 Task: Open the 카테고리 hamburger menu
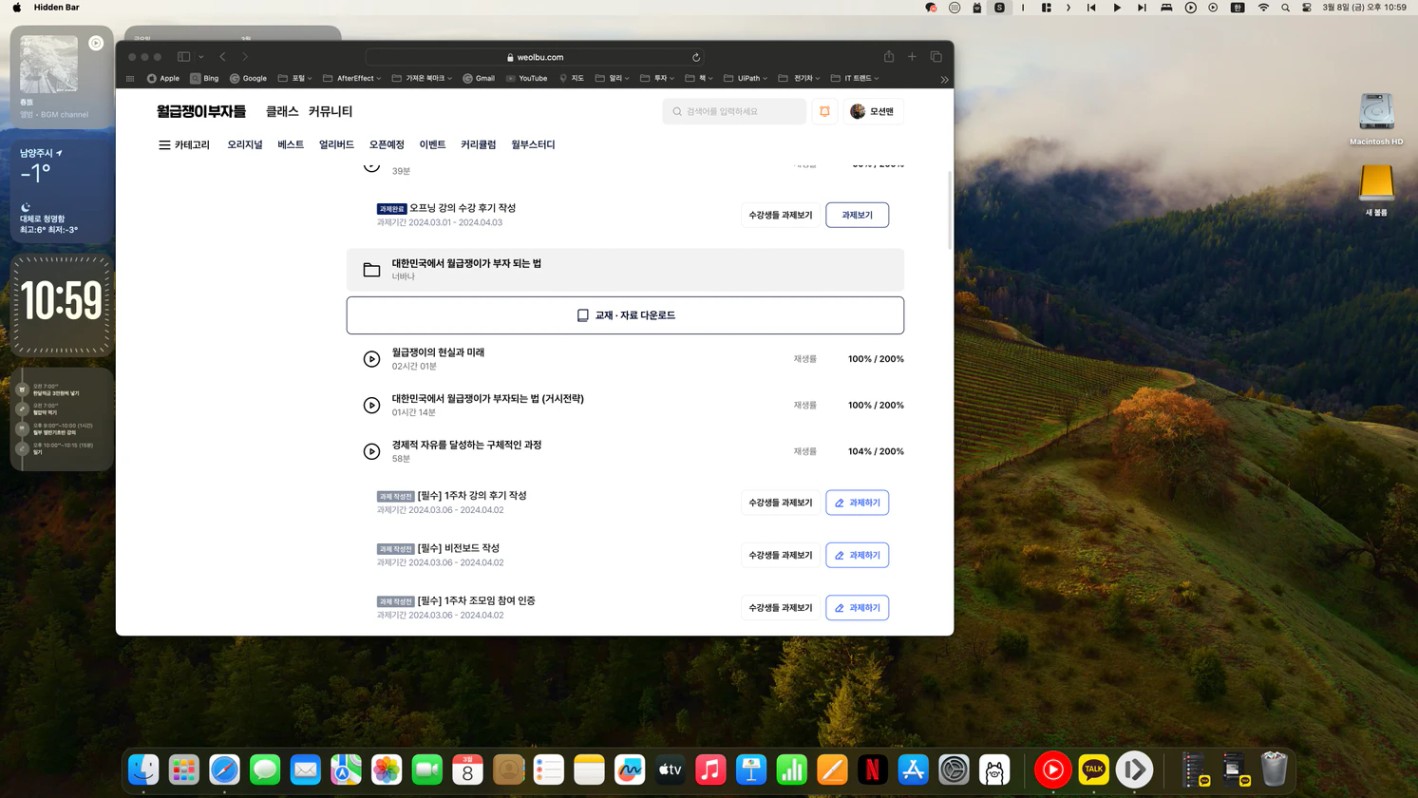pyautogui.click(x=184, y=145)
